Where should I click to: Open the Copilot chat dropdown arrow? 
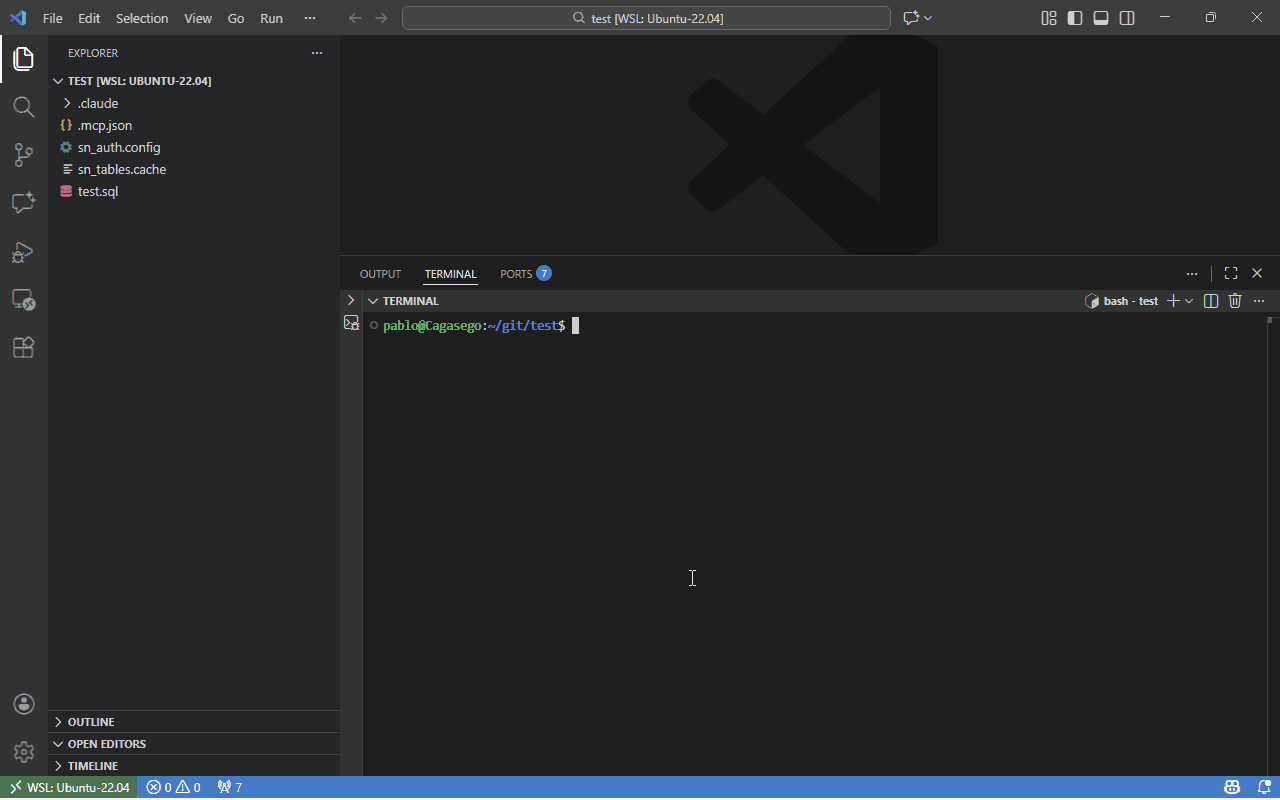tap(928, 18)
